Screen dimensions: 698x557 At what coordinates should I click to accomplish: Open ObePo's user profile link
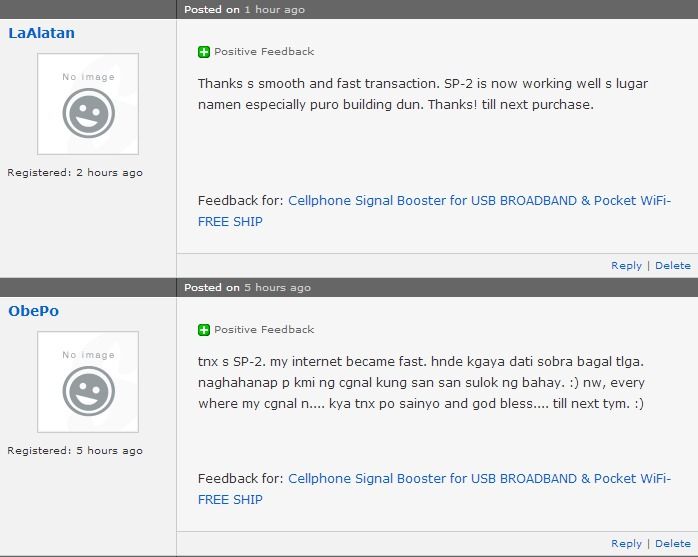click(x=33, y=311)
